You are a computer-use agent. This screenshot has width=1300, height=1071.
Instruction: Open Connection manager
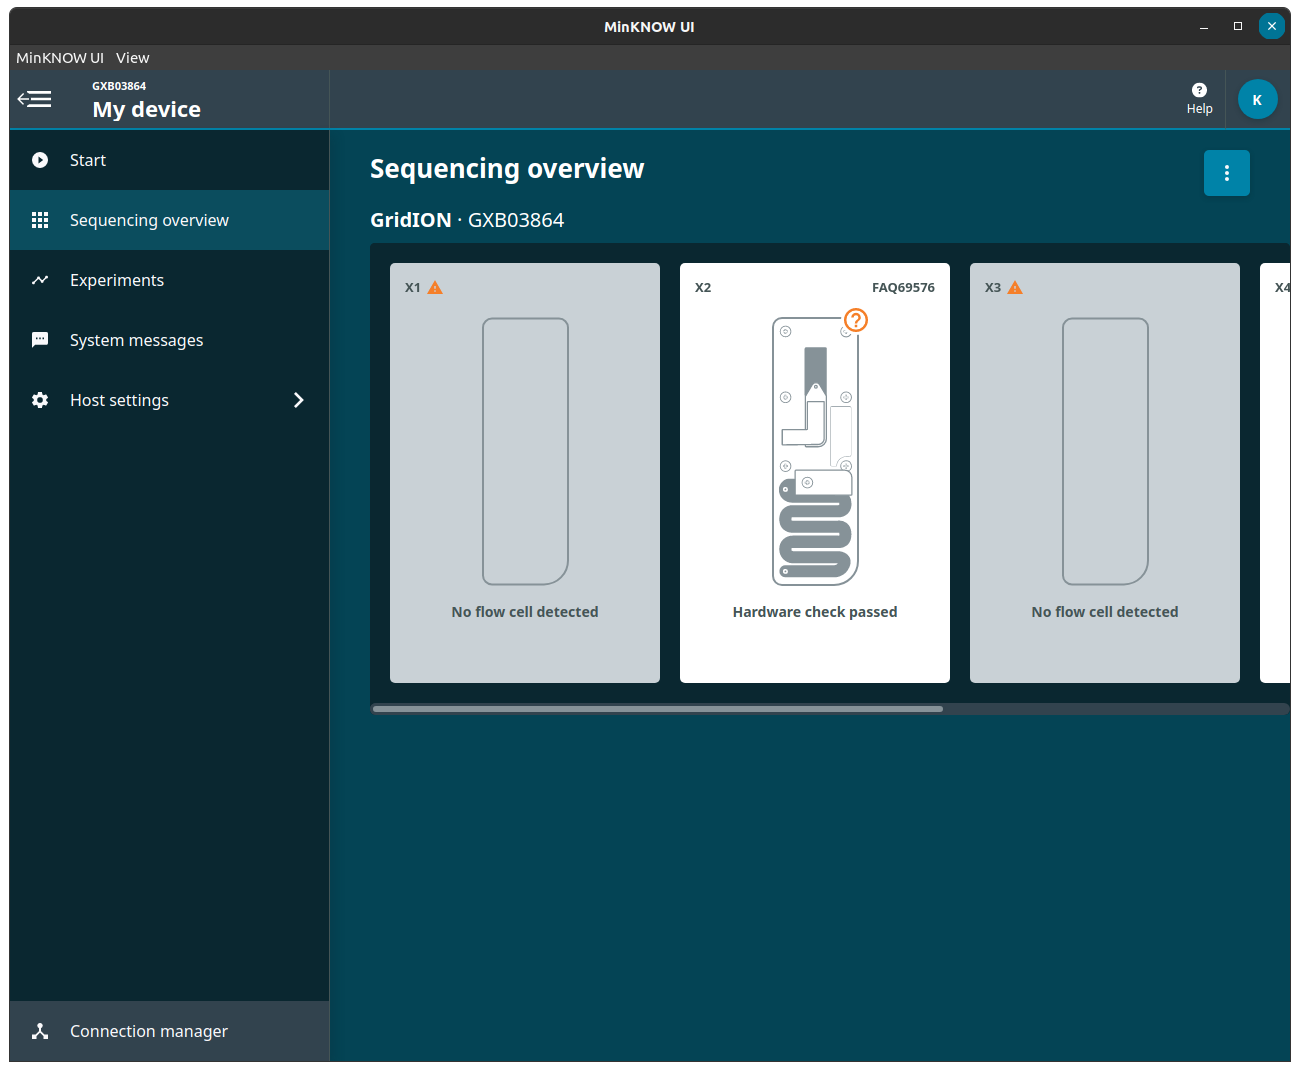pyautogui.click(x=170, y=1031)
